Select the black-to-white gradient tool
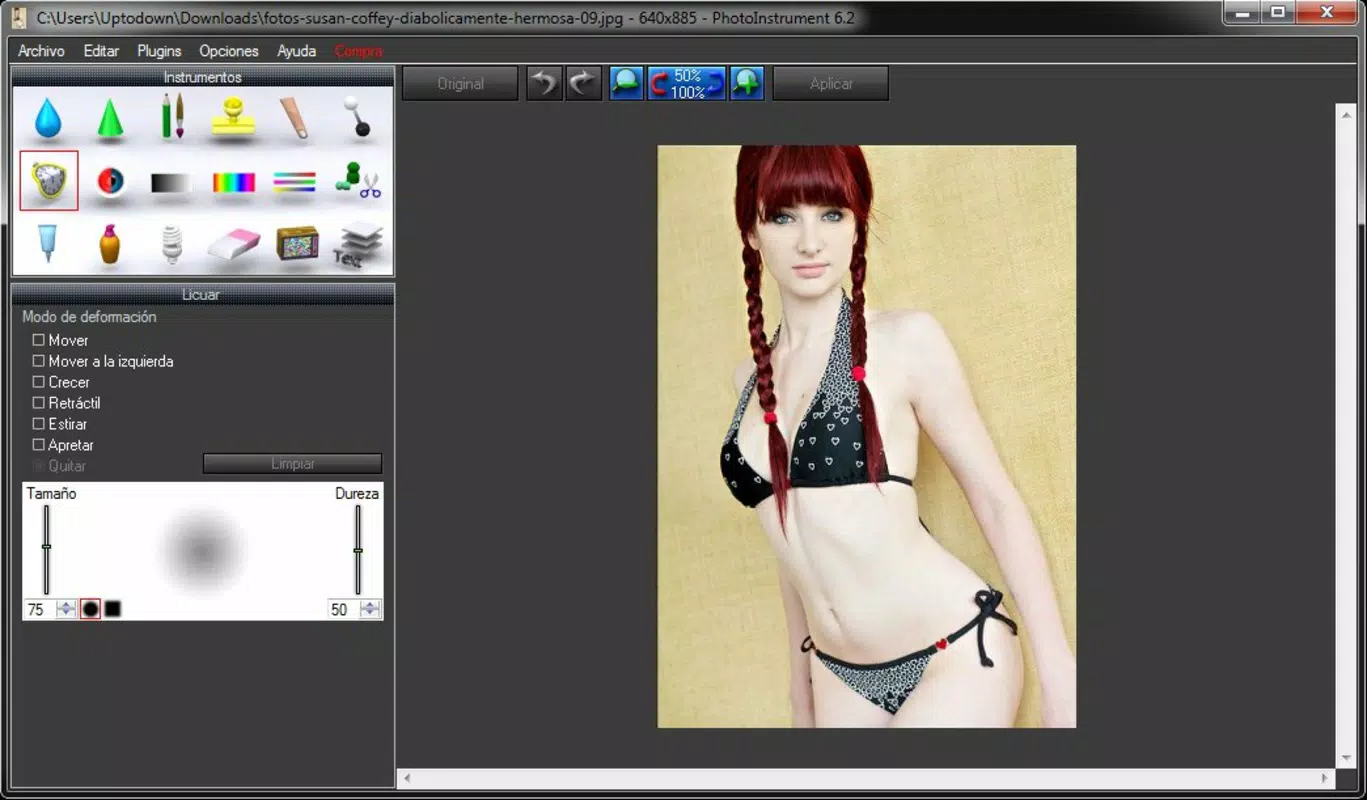1367x800 pixels. coord(172,183)
